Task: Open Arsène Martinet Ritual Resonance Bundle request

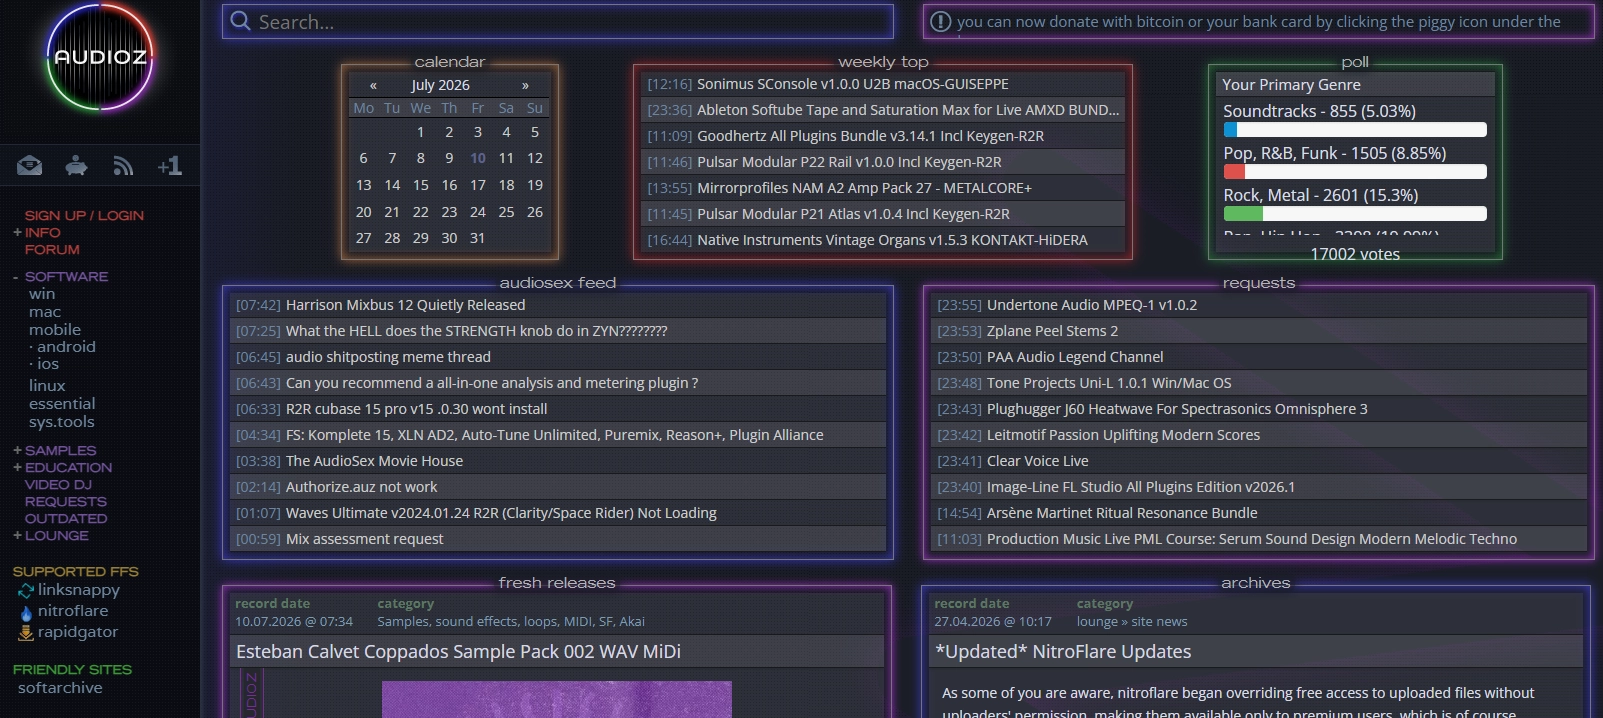Action: (1122, 513)
